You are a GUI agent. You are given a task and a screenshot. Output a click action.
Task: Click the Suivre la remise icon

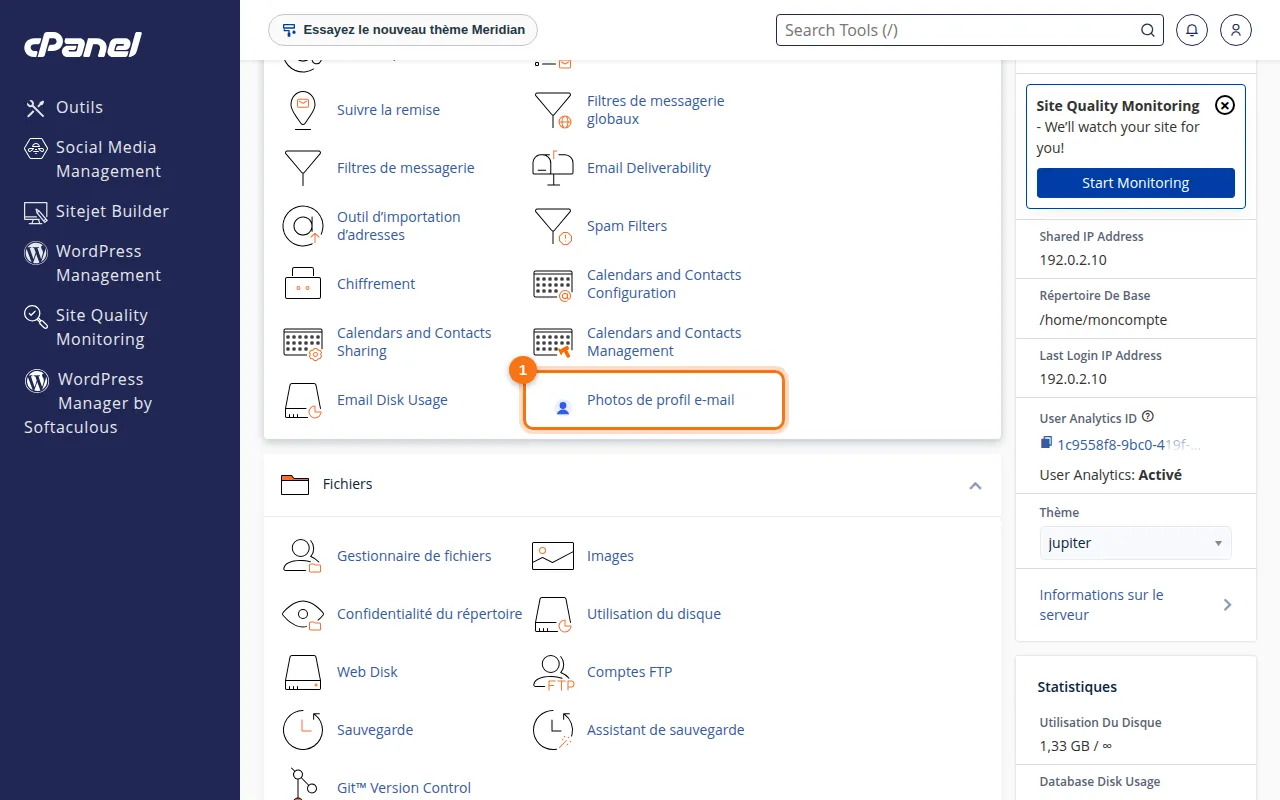click(303, 110)
